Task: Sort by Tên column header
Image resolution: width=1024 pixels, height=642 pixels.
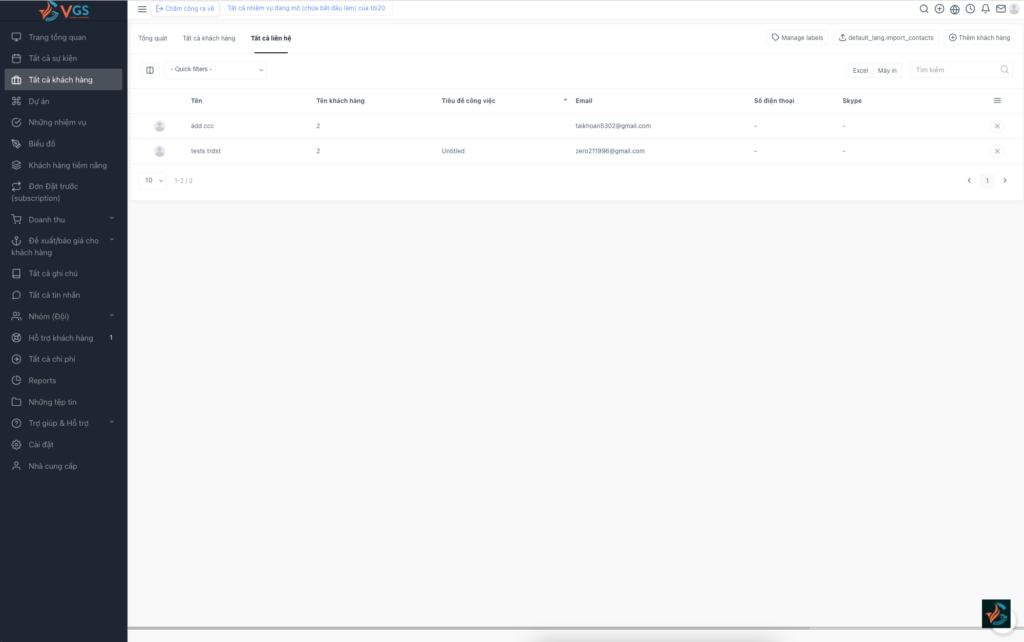Action: (x=197, y=101)
